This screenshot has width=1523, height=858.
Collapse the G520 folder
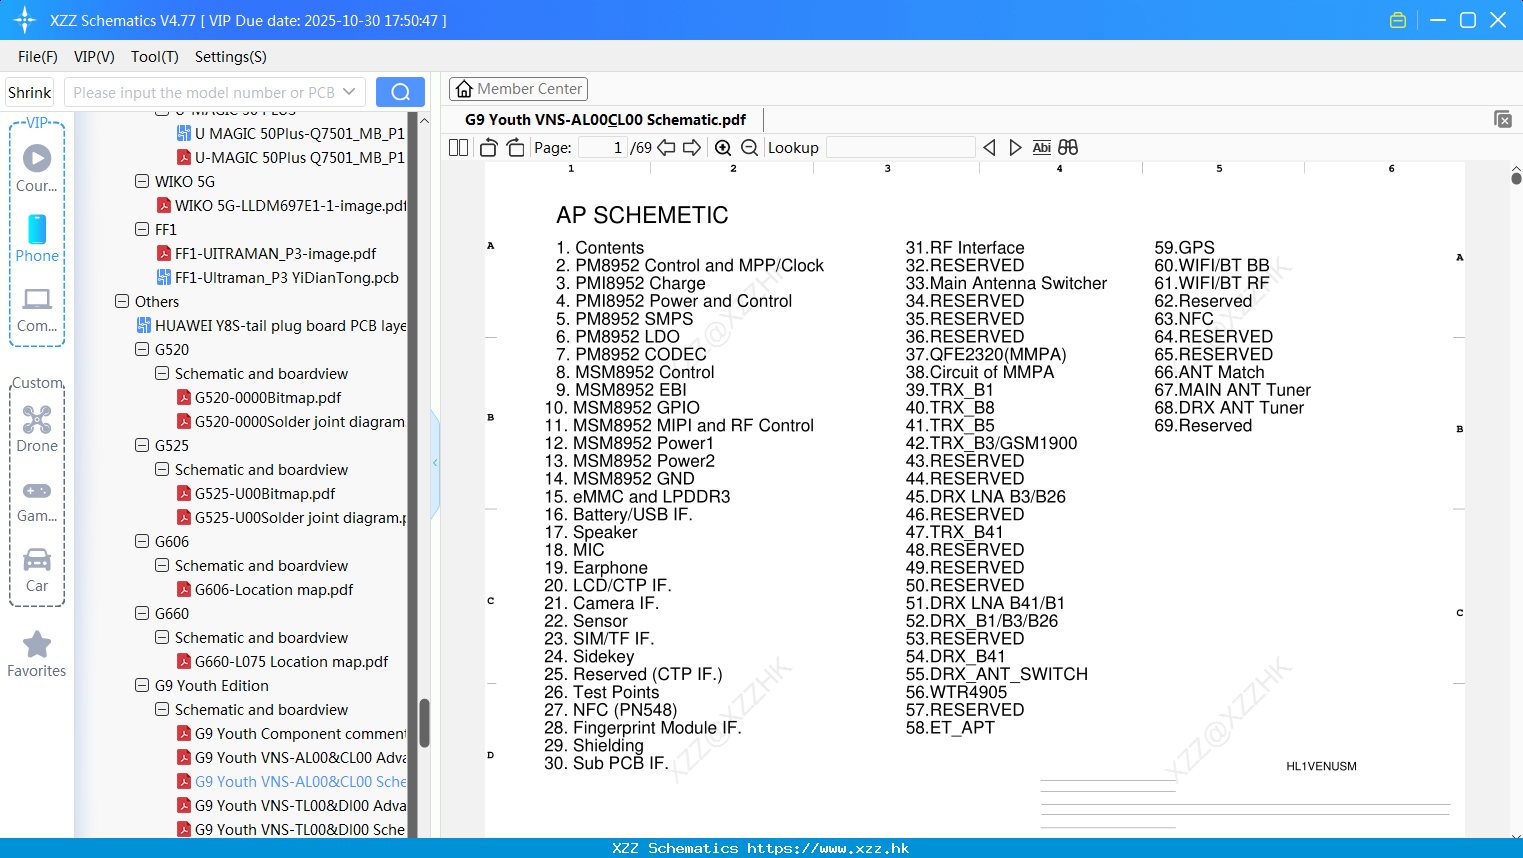point(142,349)
